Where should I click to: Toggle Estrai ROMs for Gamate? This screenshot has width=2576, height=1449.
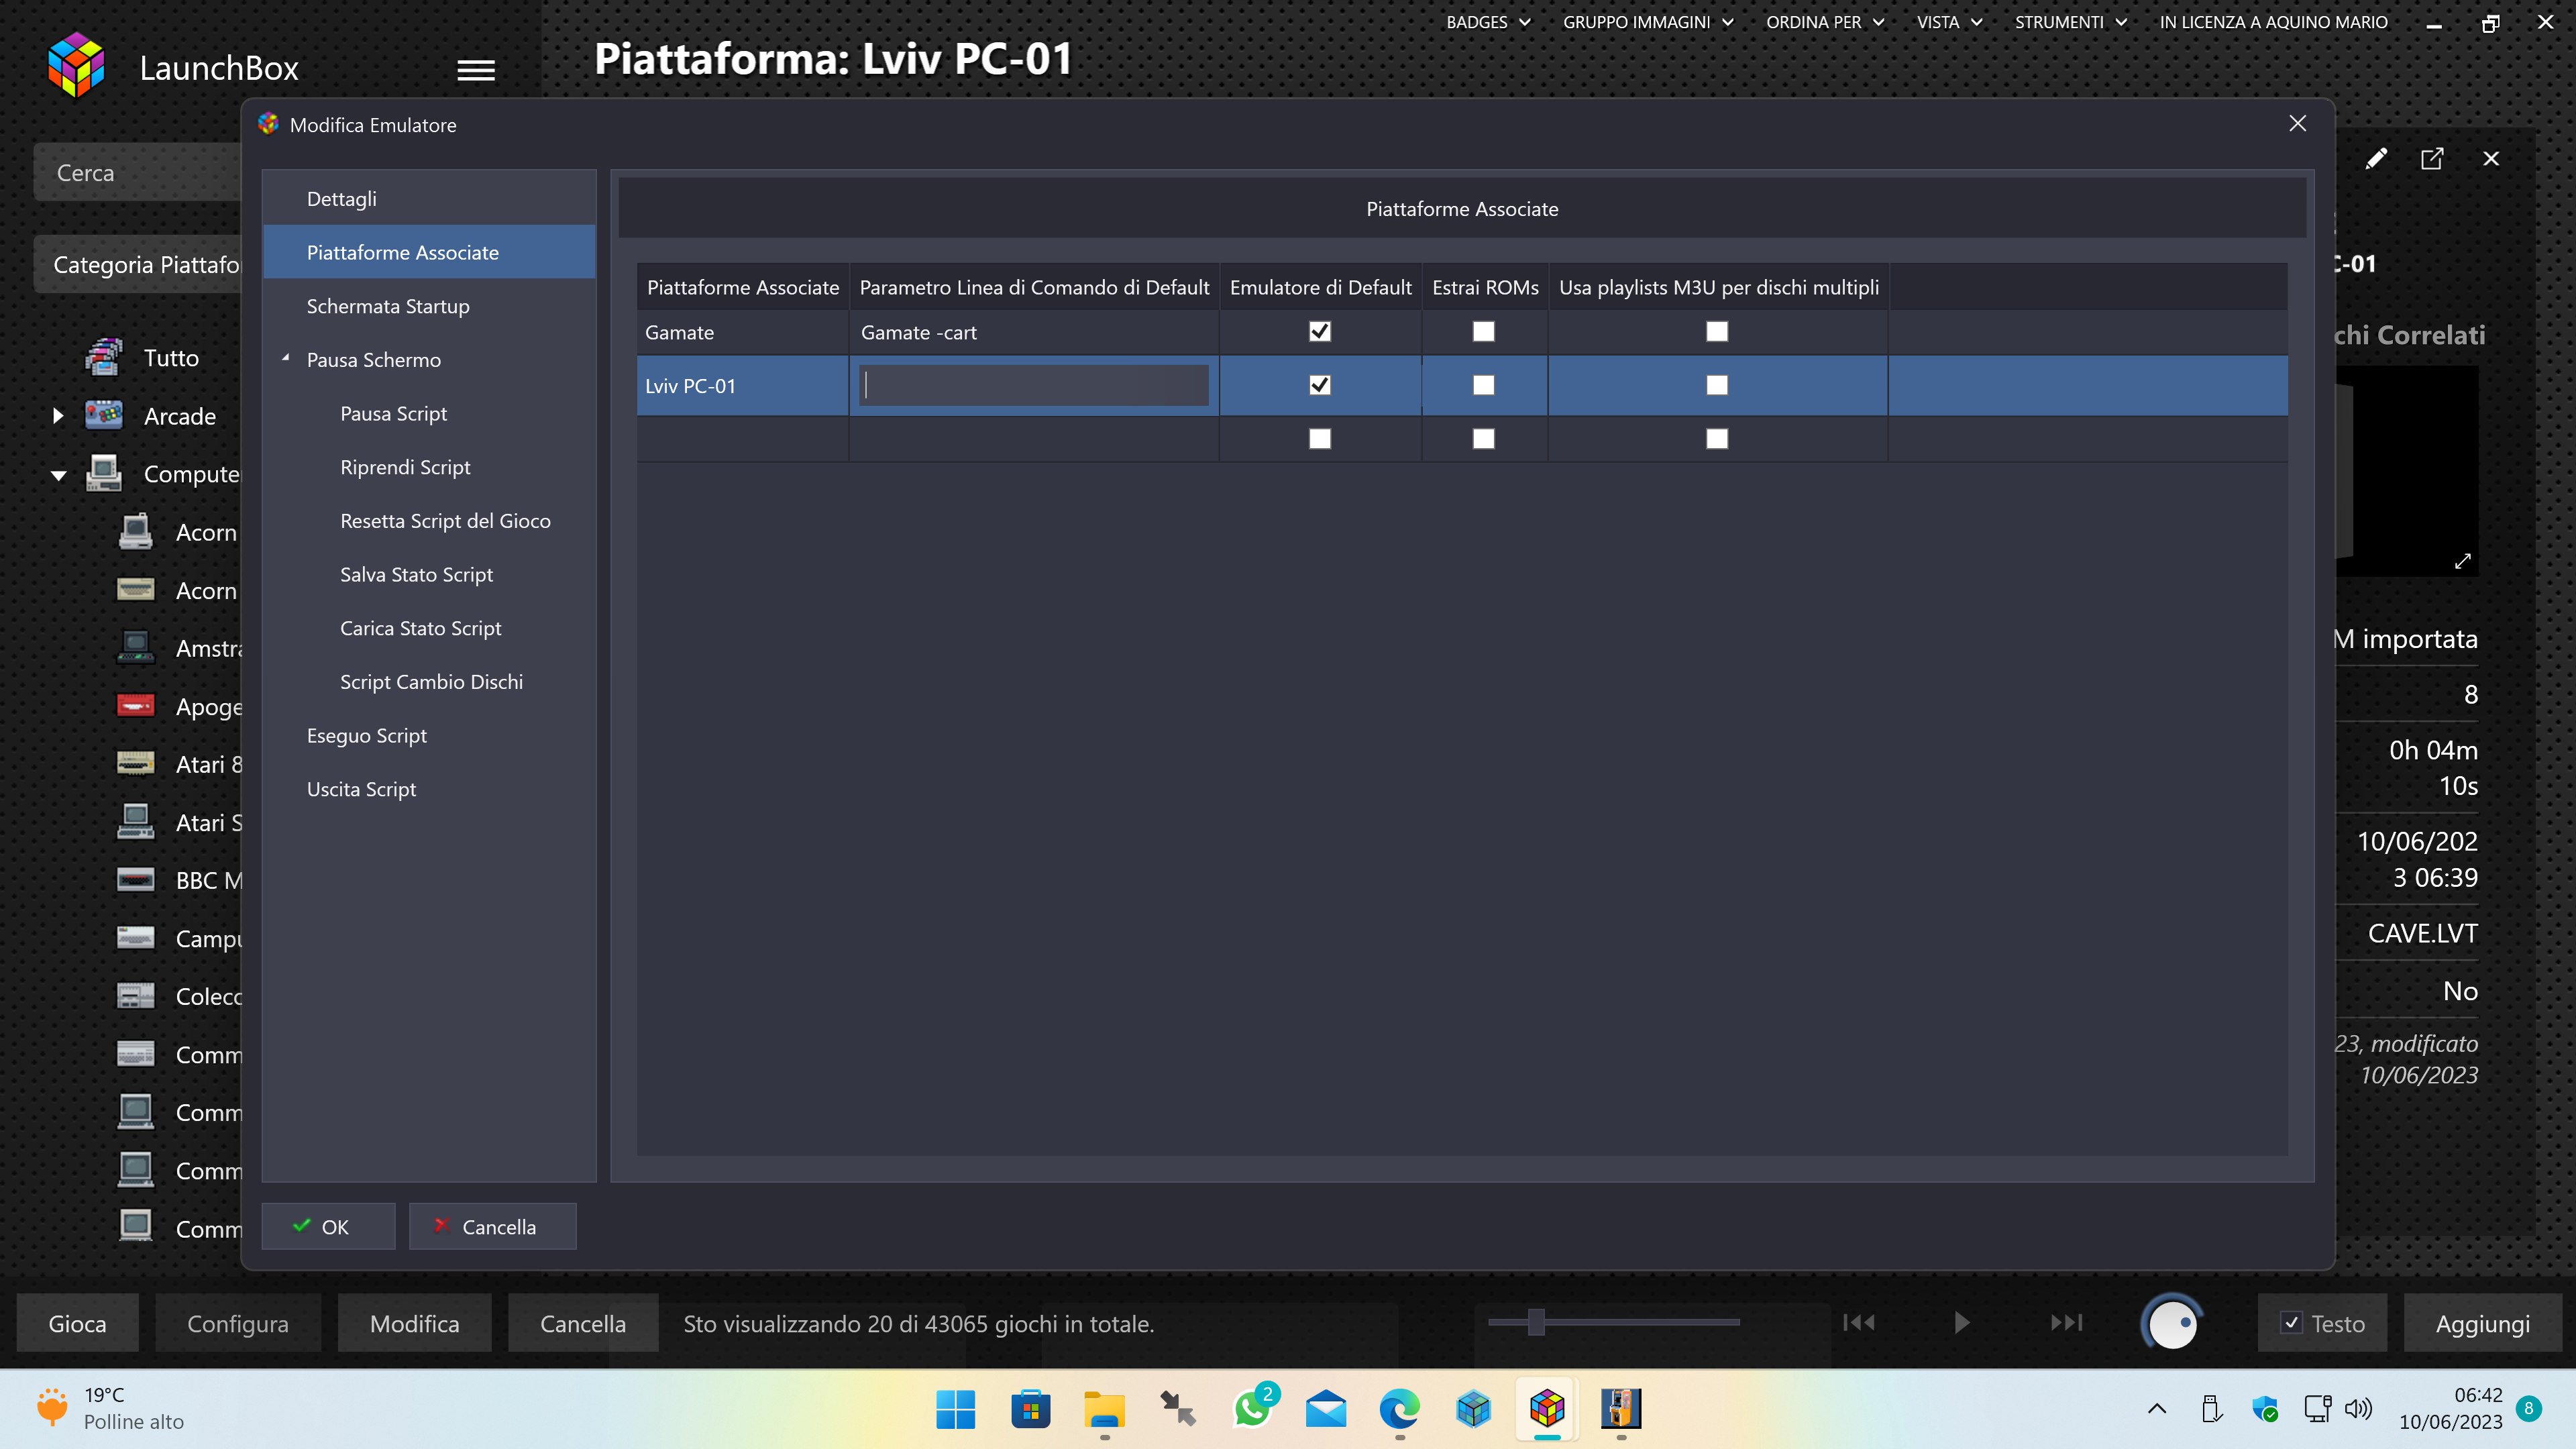coord(1484,331)
